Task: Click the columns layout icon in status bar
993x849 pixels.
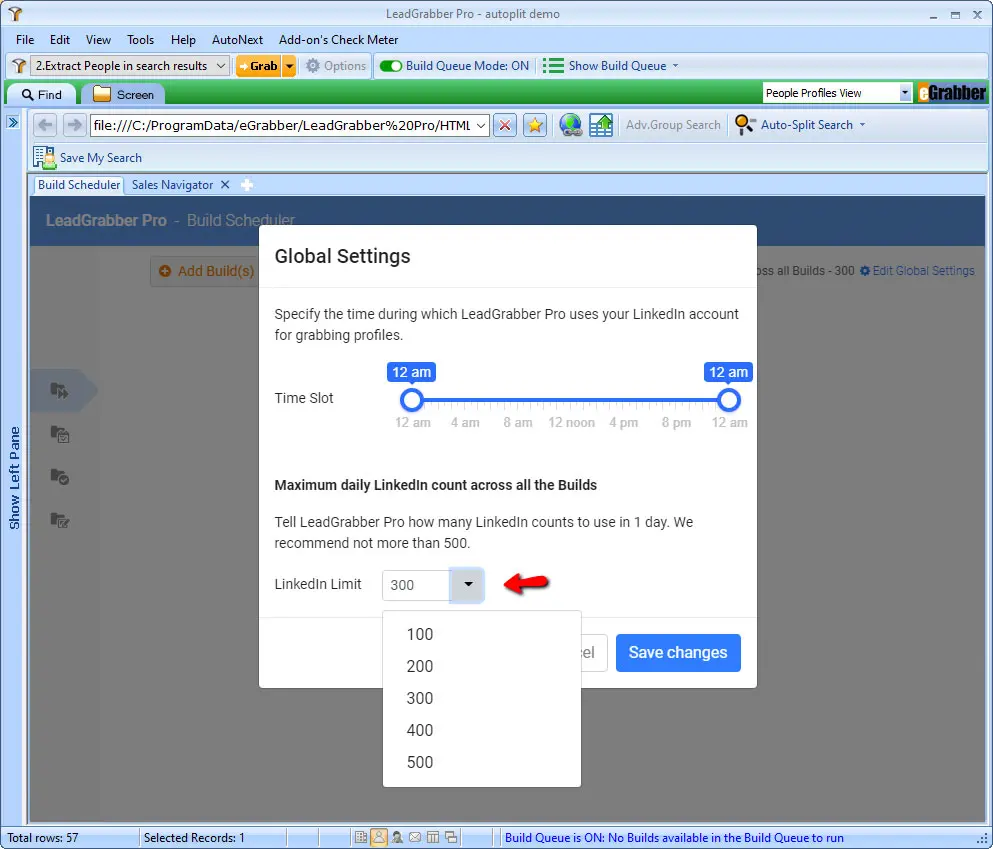Action: click(x=433, y=838)
